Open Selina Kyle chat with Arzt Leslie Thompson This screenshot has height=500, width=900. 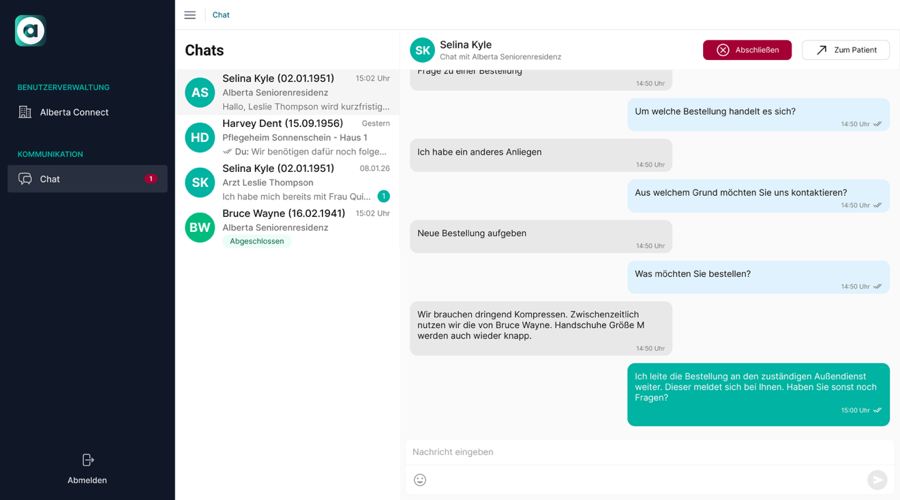coord(288,183)
